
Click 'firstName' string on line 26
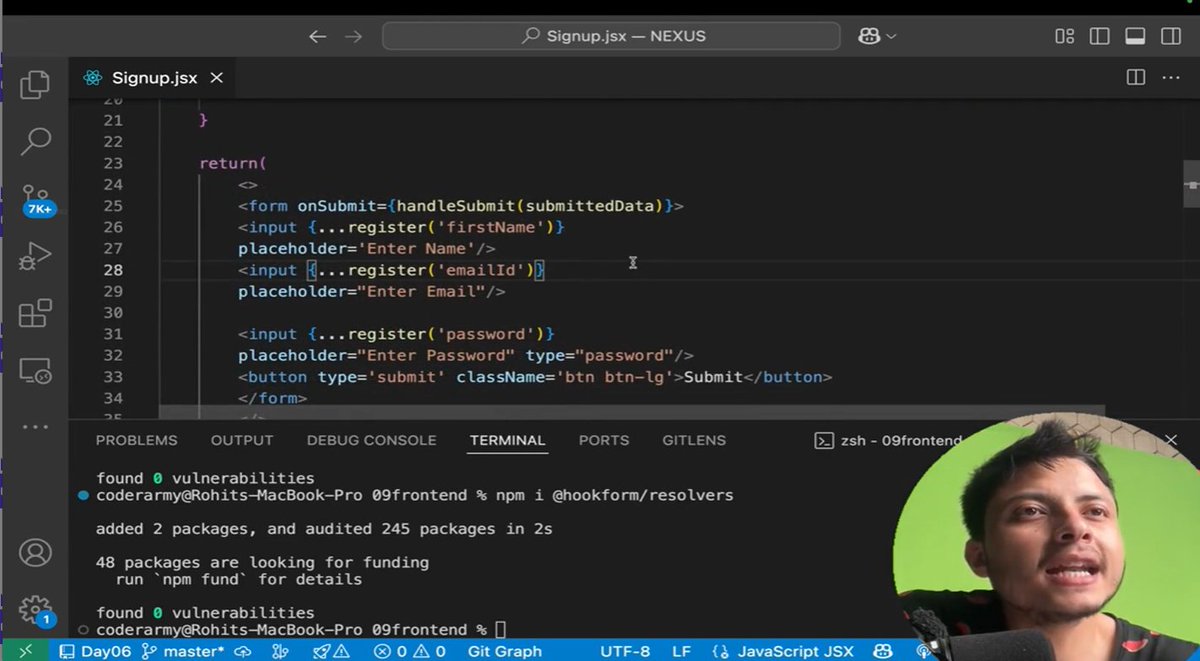(493, 227)
